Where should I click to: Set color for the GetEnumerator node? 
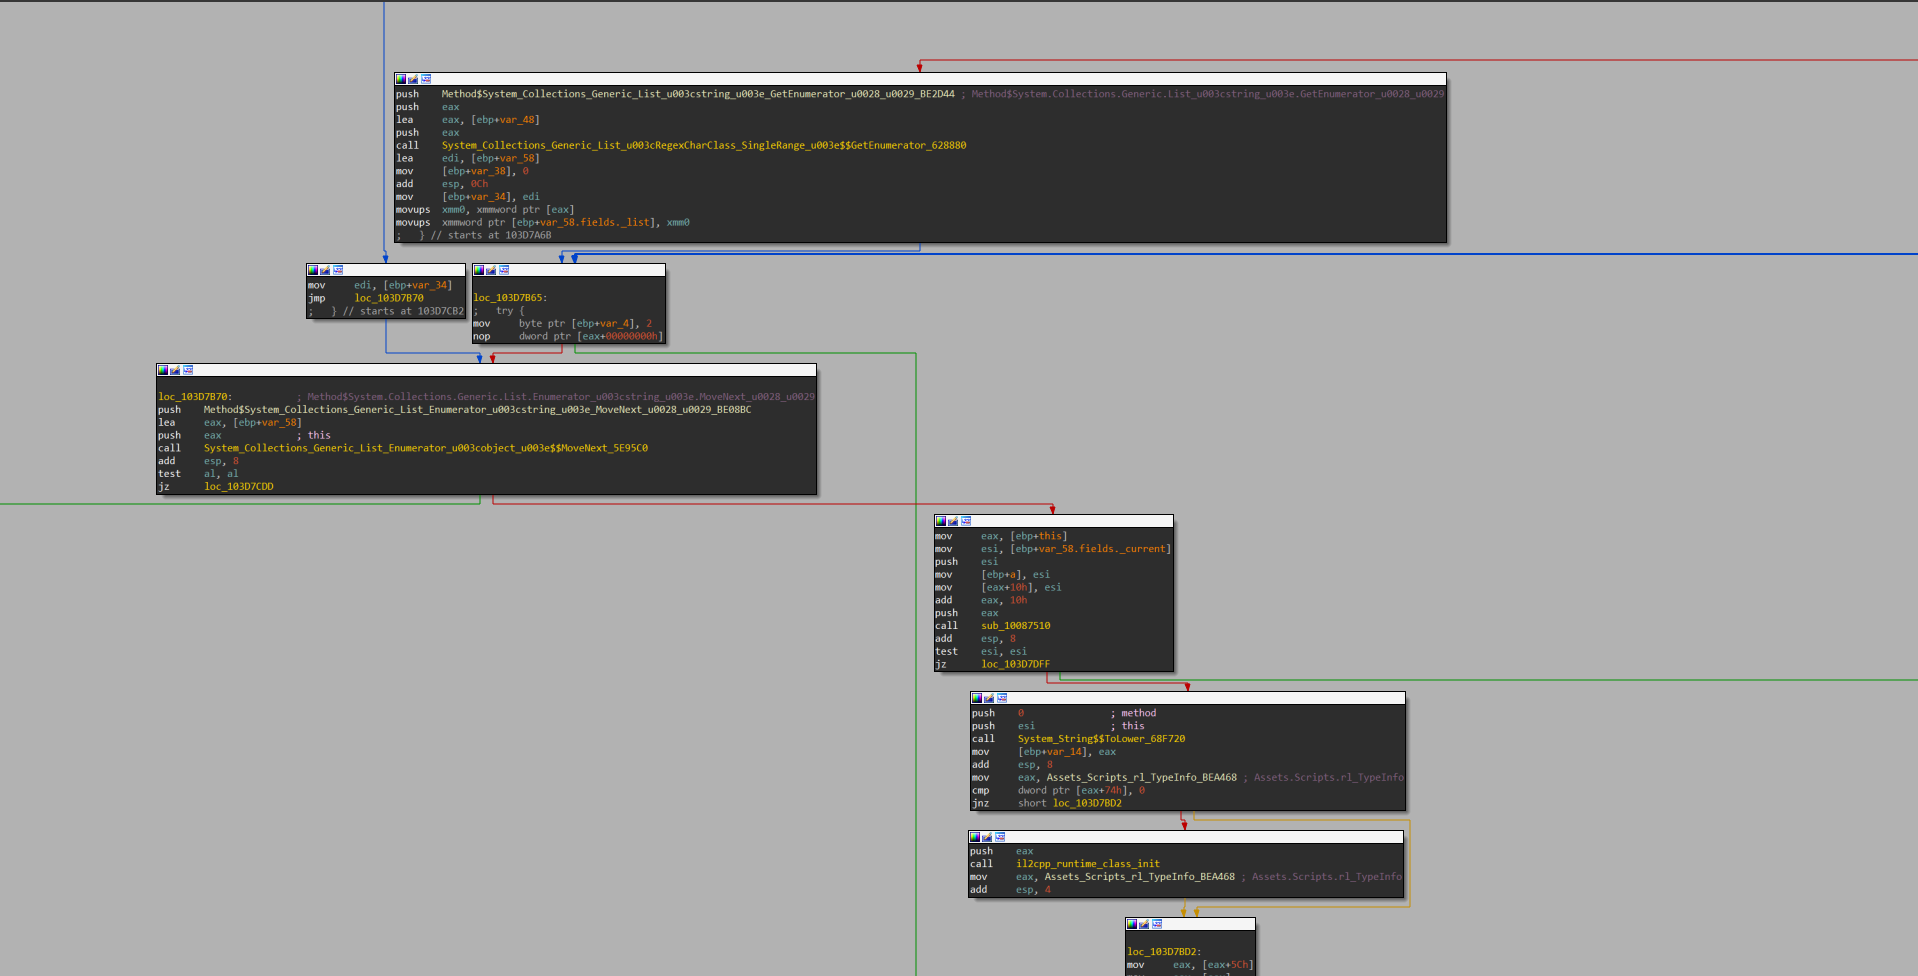(401, 79)
